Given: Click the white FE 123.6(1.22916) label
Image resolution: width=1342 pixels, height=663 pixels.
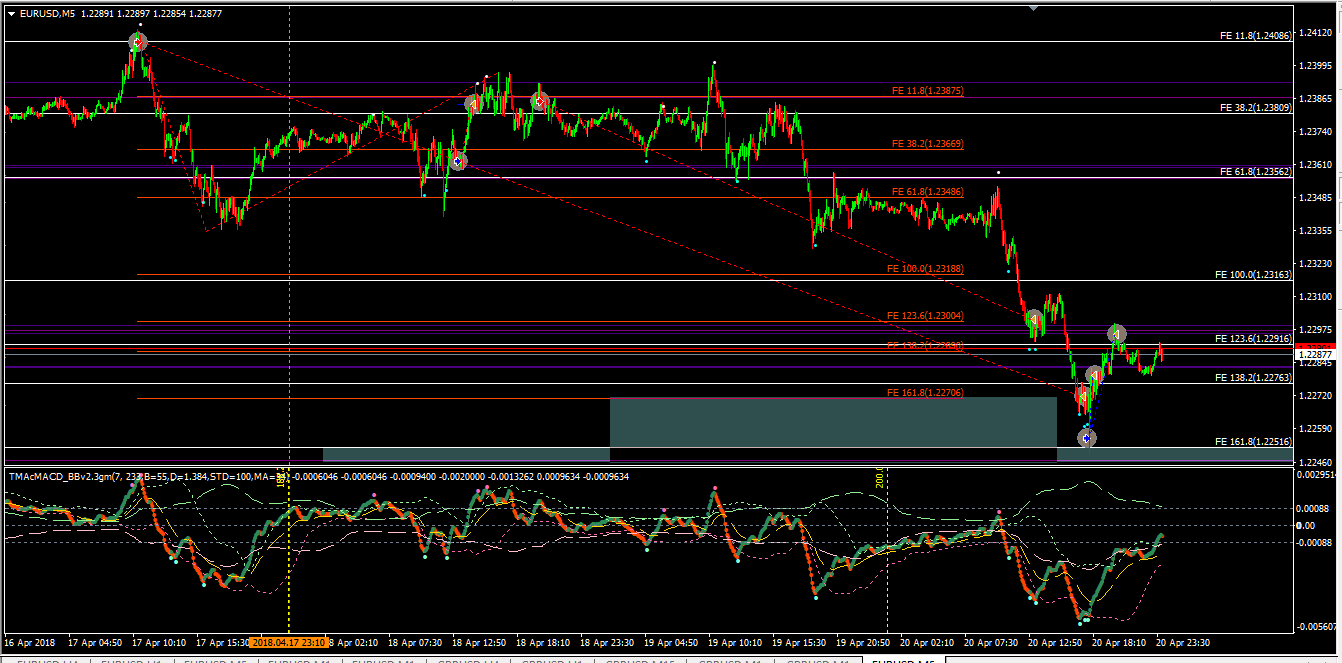Looking at the screenshot, I should pyautogui.click(x=1254, y=339).
